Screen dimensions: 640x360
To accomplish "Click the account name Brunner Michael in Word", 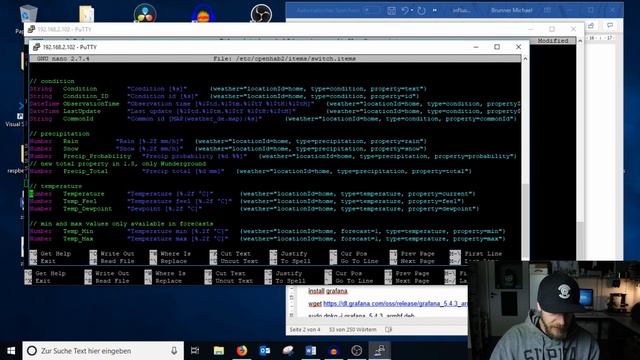I will 511,10.
